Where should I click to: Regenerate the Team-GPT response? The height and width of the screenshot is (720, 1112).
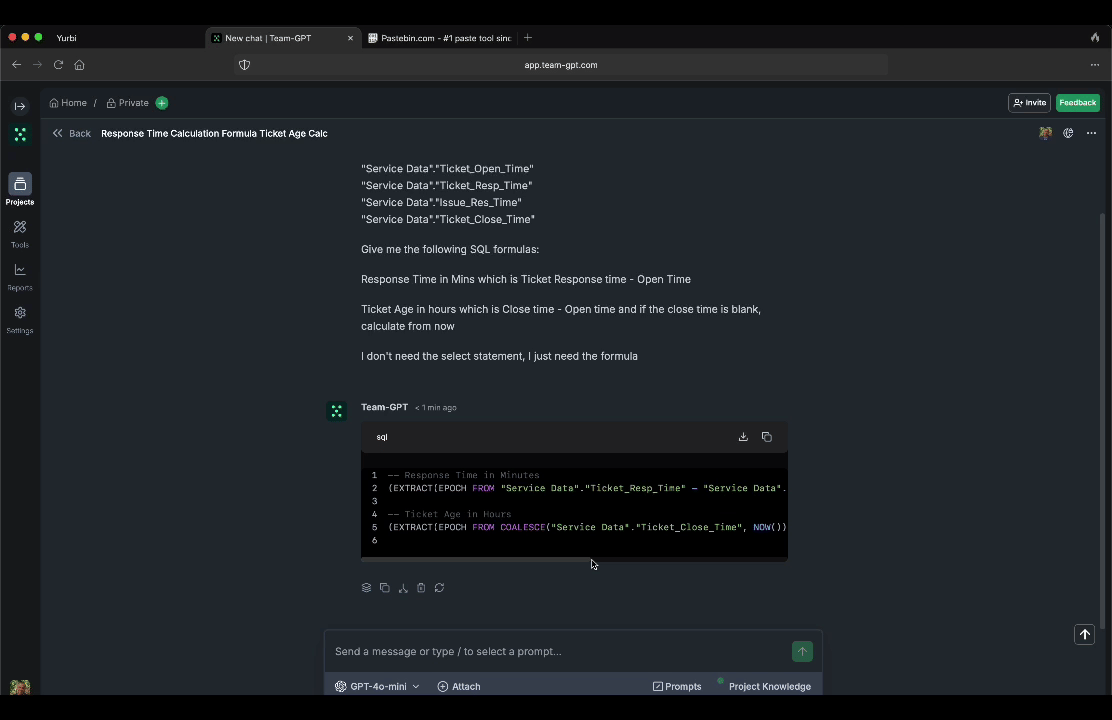(439, 588)
